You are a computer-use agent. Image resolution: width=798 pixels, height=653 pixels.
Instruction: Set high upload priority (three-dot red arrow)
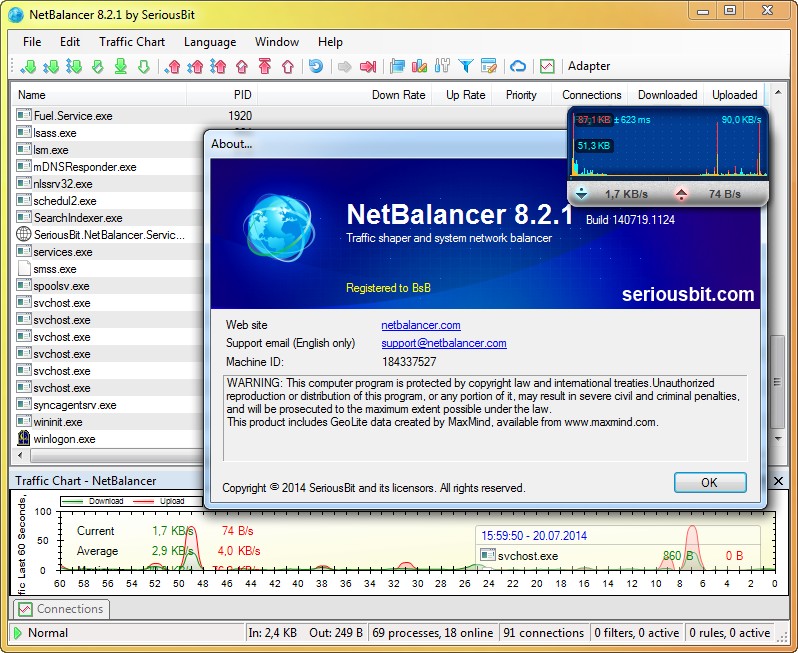pos(218,66)
